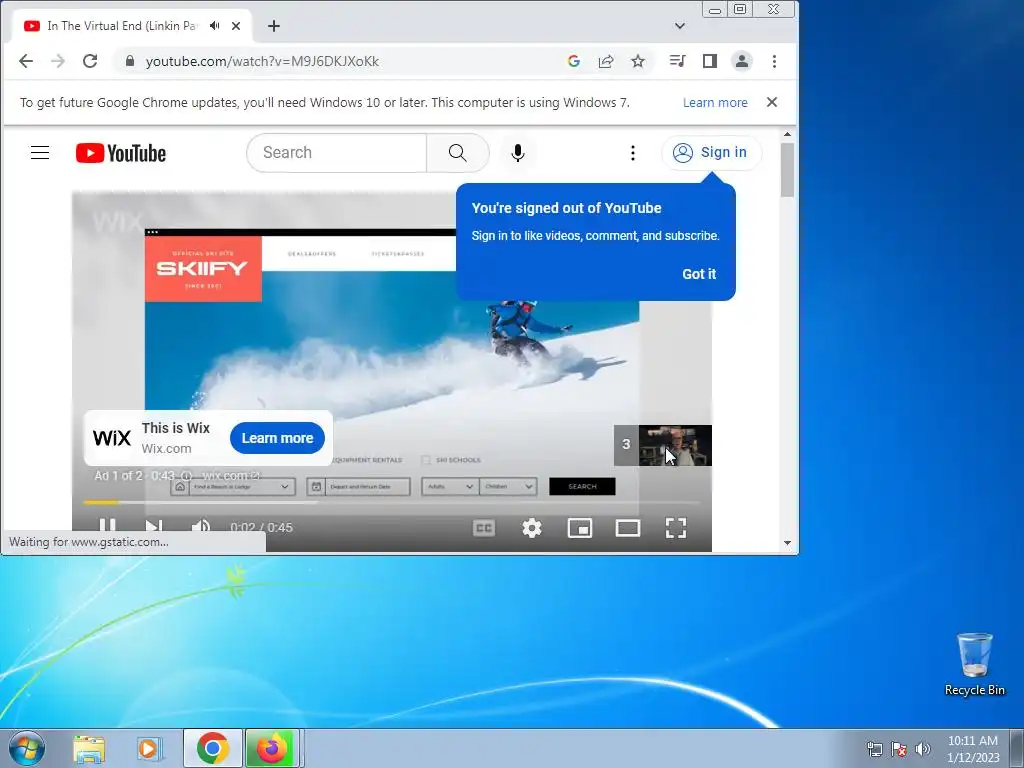Share this page icon in address bar
The image size is (1024, 768).
606,61
